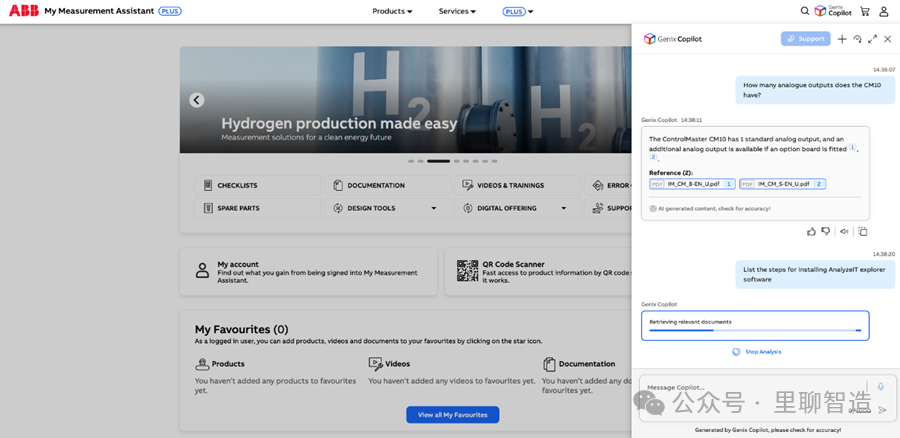900x438 pixels.
Task: Go to previous banner slide
Action: pyautogui.click(x=196, y=100)
